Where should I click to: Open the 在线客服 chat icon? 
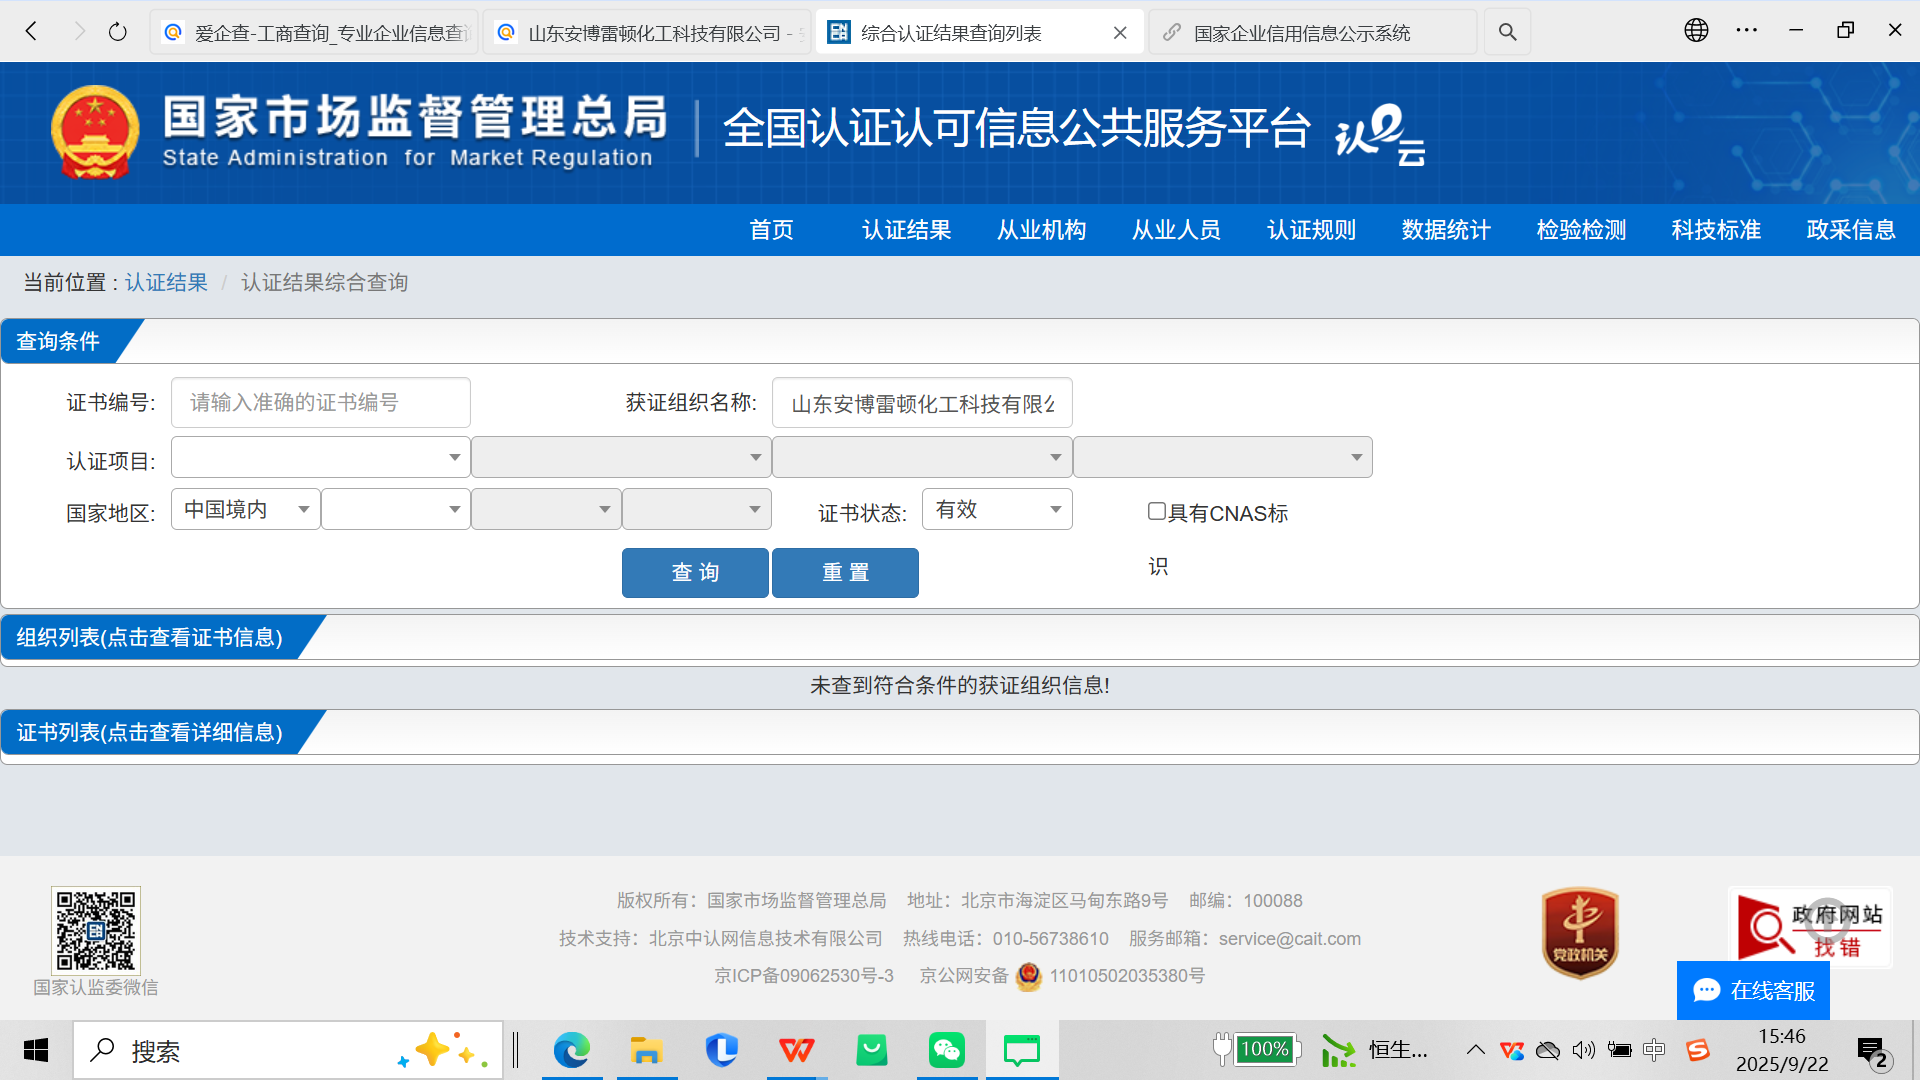click(x=1706, y=990)
